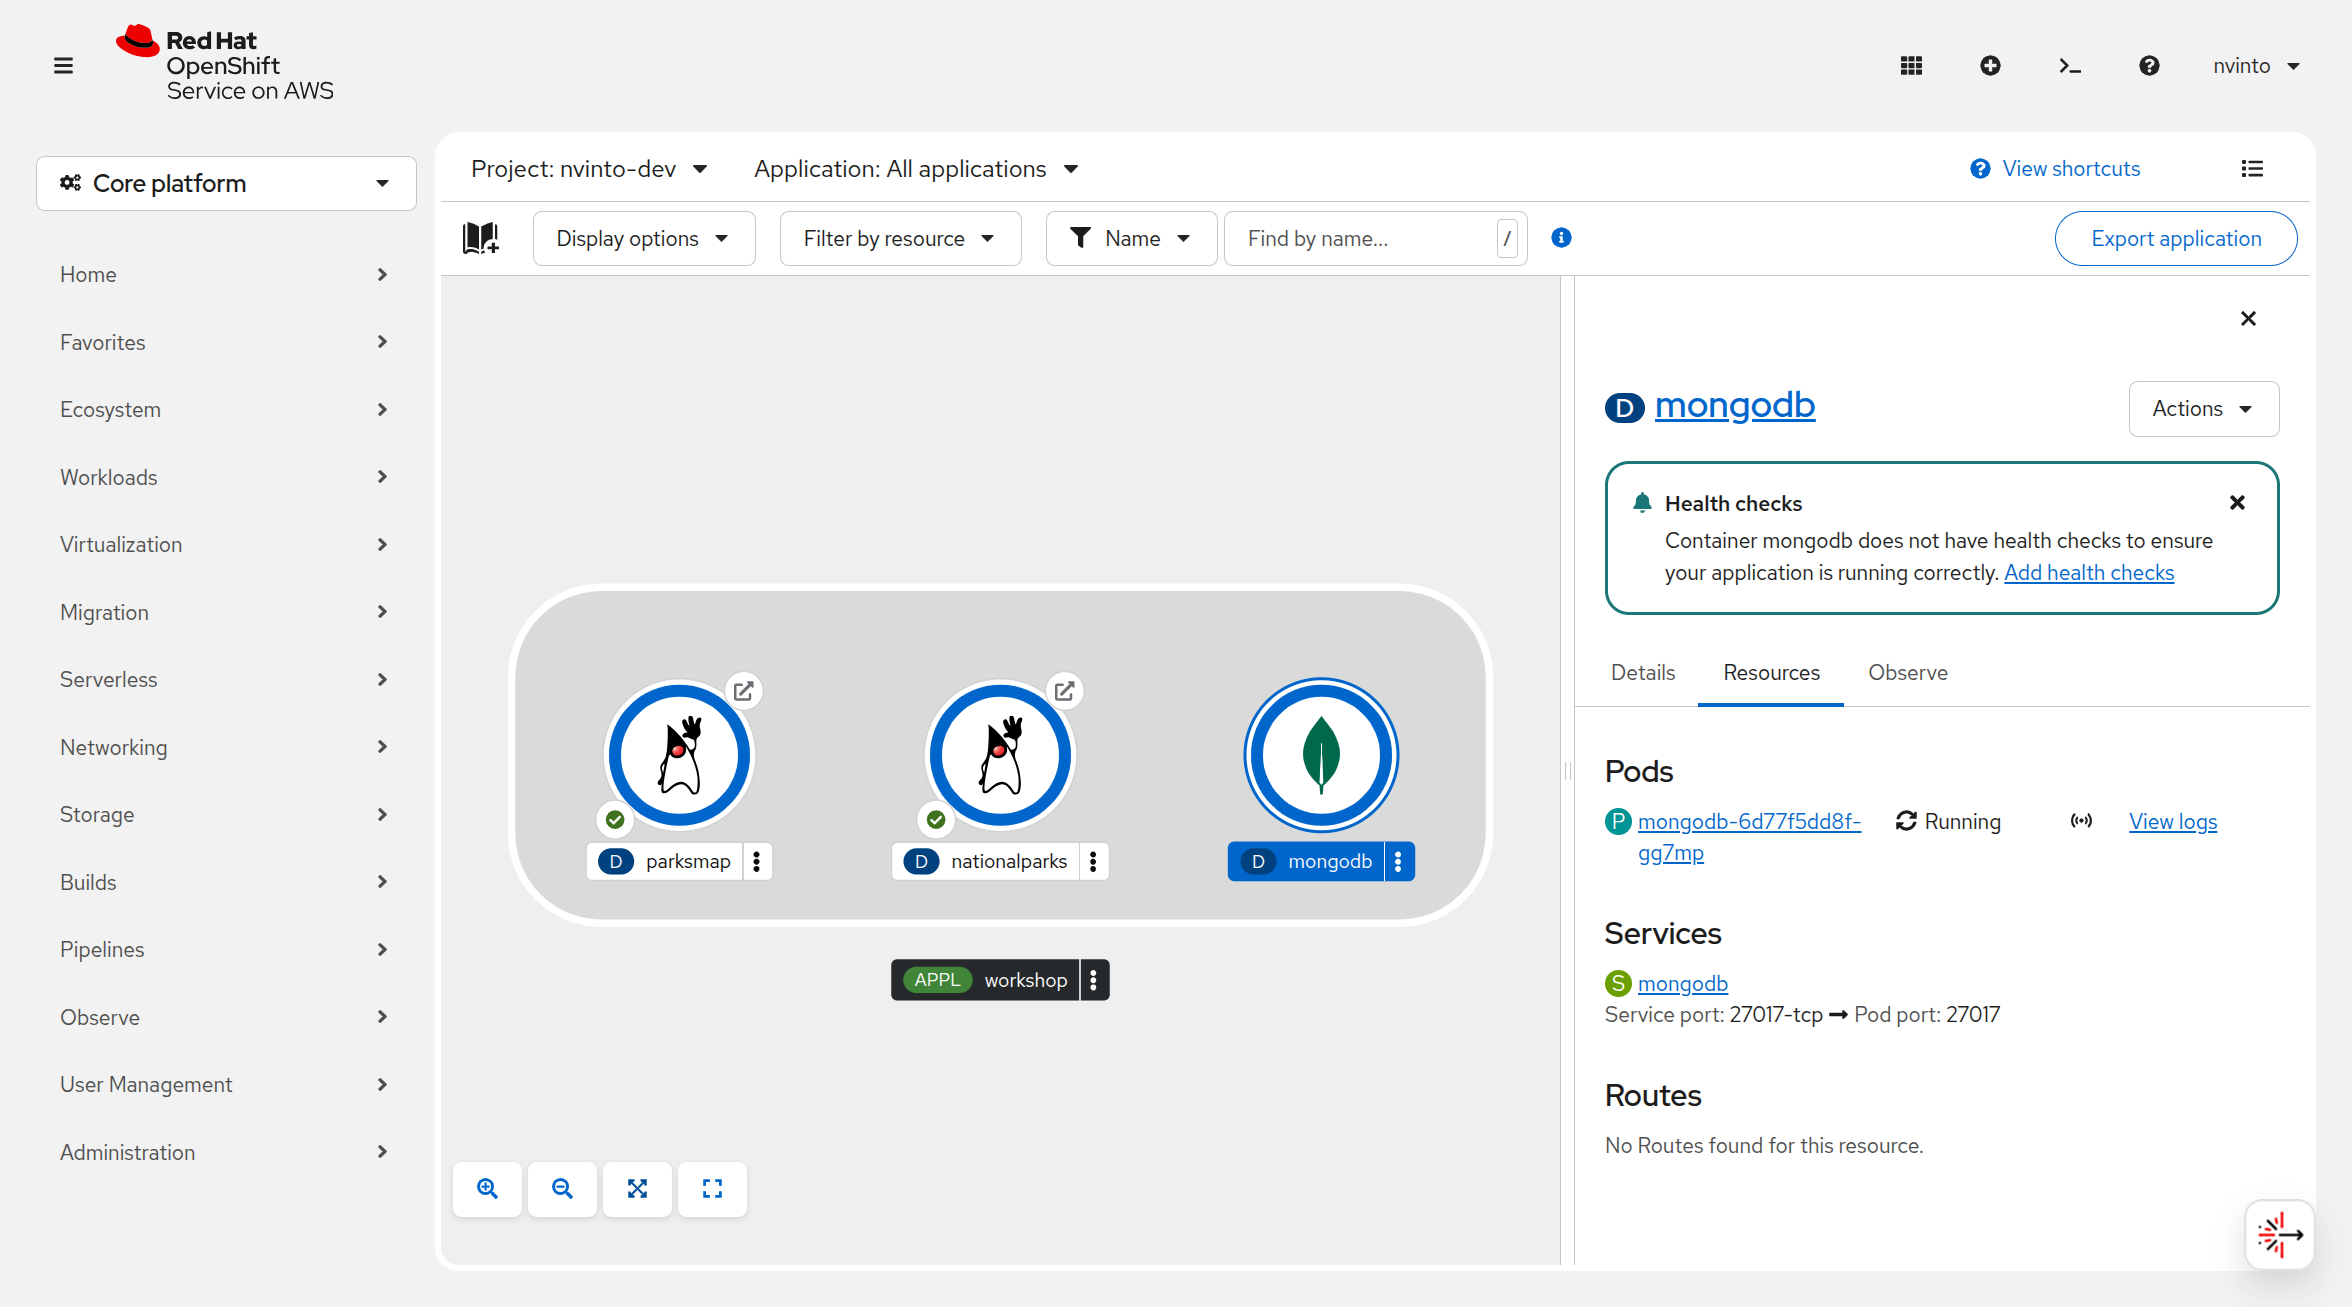This screenshot has width=2352, height=1307.
Task: Open nationalparks kebab actions menu
Action: 1093,861
